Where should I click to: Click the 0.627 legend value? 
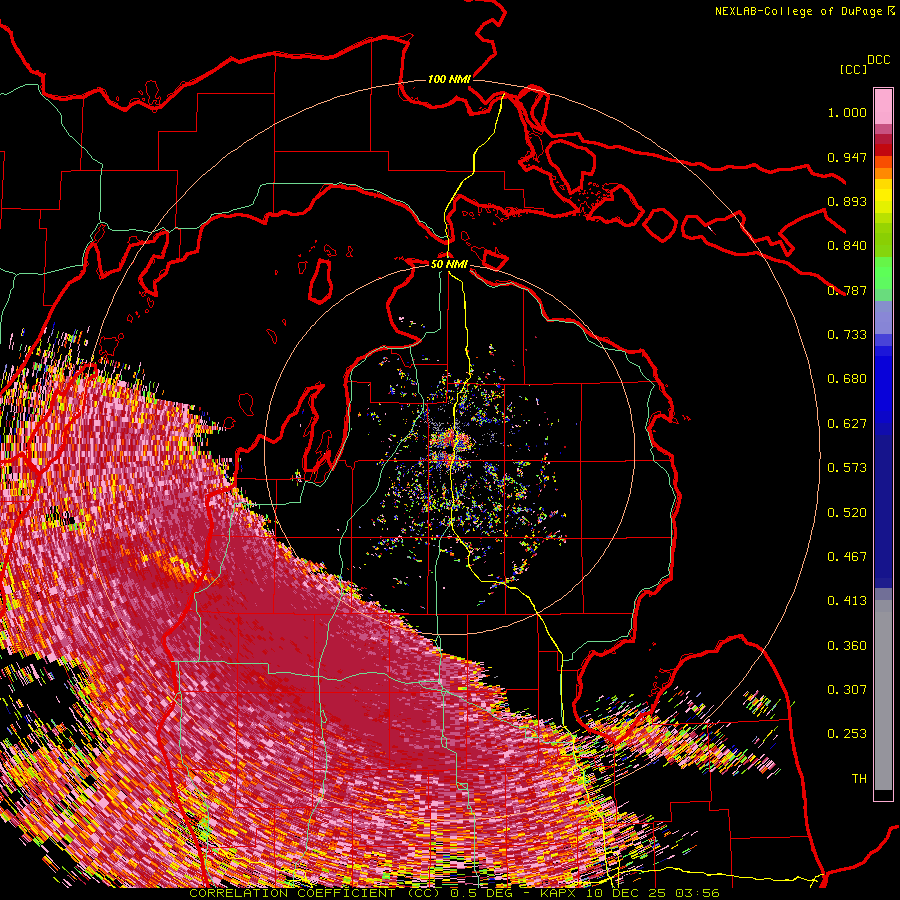coord(847,424)
